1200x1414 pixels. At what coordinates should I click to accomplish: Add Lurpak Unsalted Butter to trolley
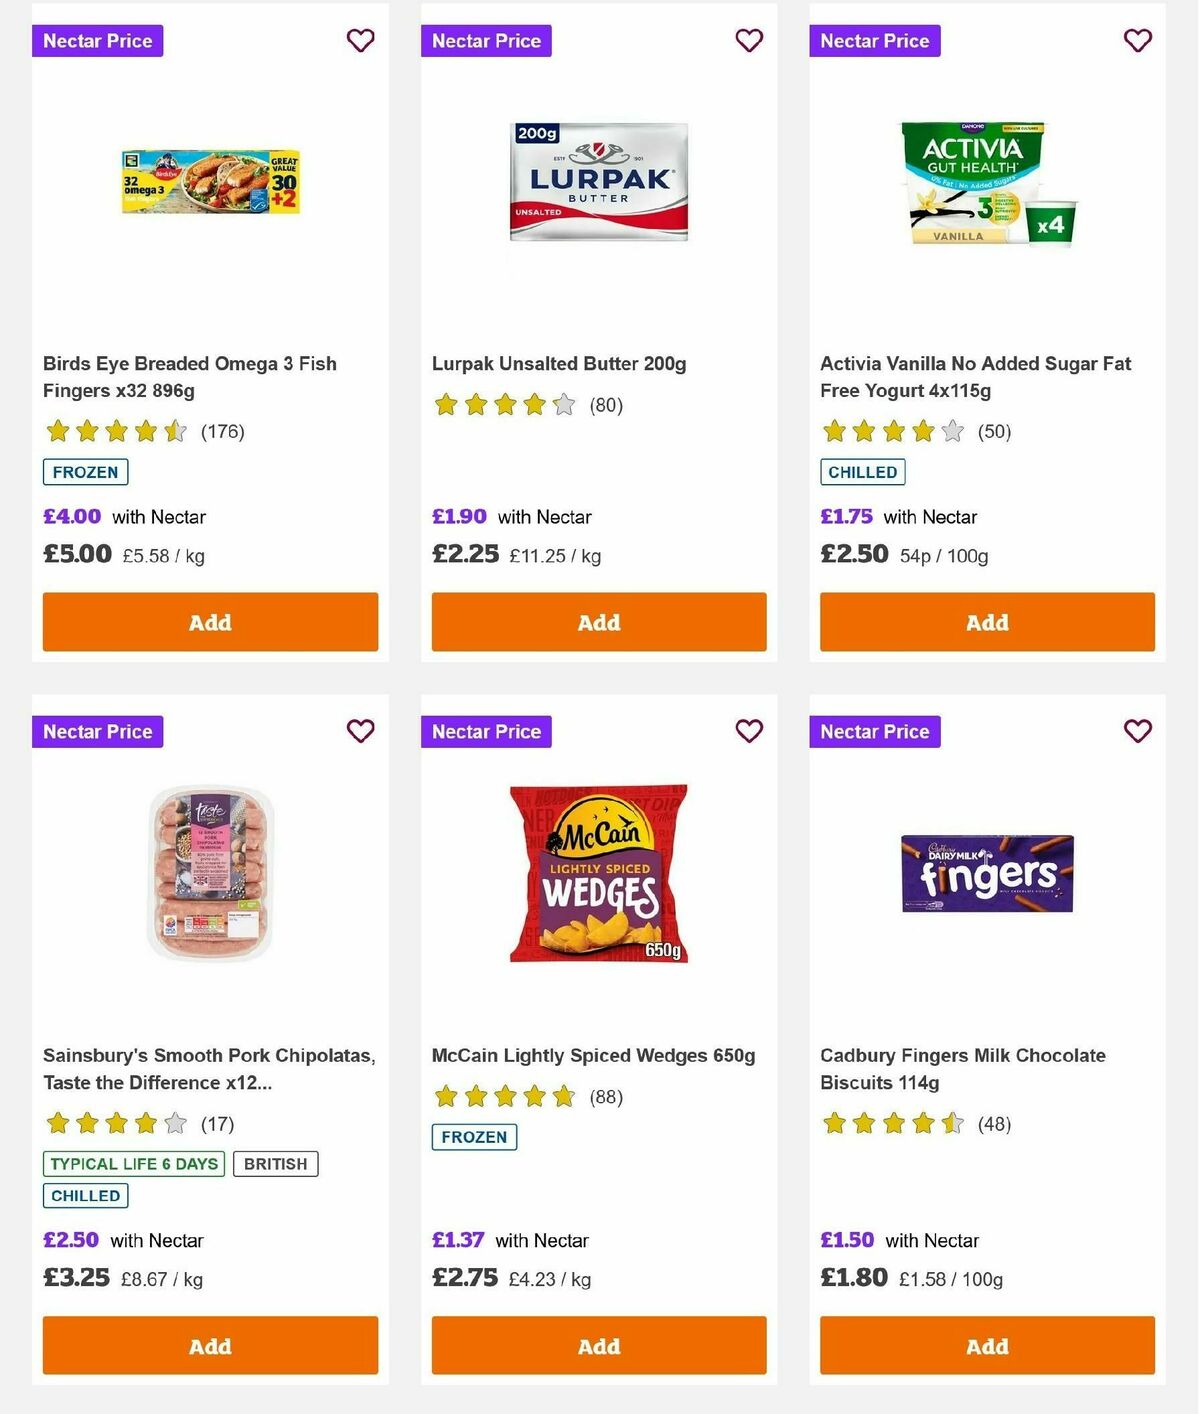tap(598, 621)
